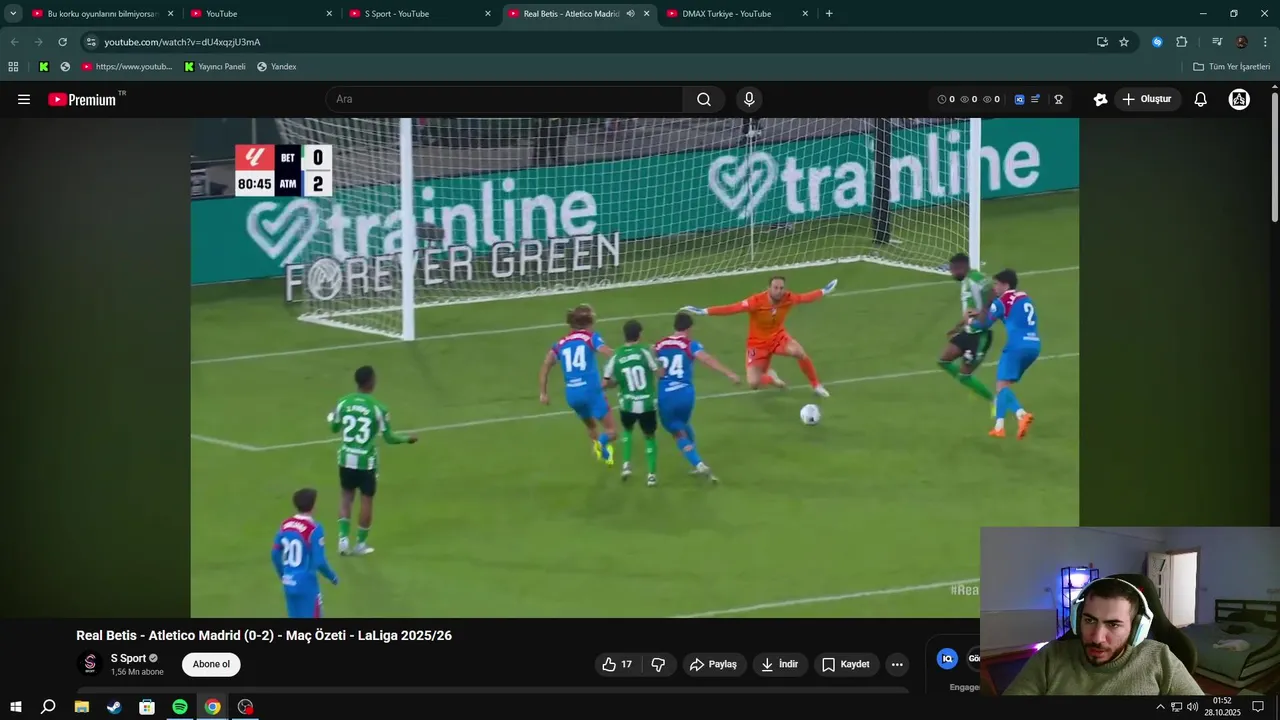This screenshot has width=1280, height=720.
Task: Open Chrome three-dot menu
Action: (1266, 42)
